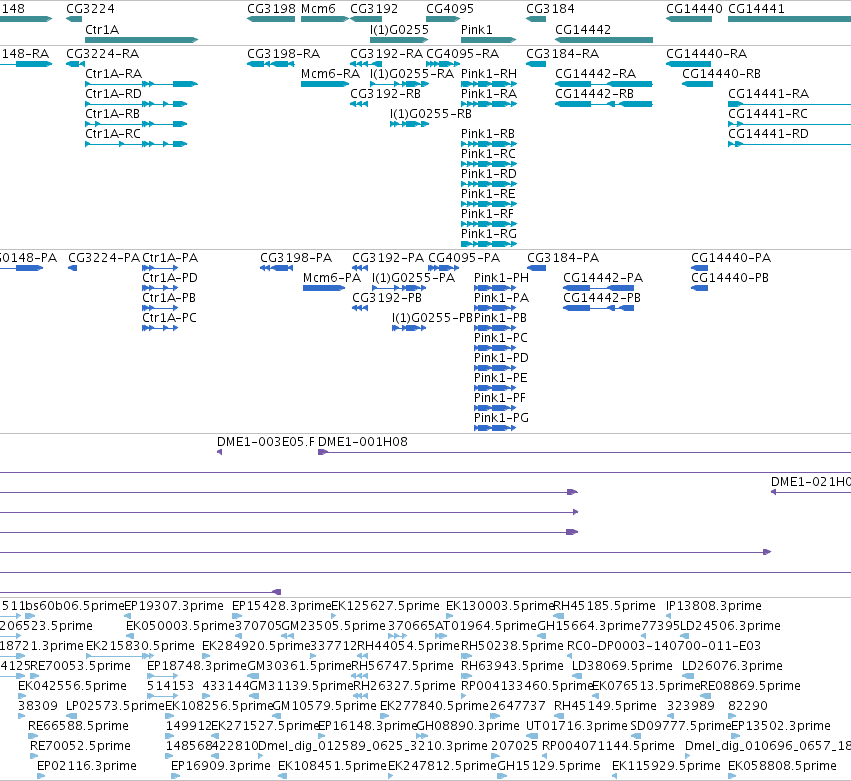Viewport: 851px width, 781px height.
Task: Click the Mcm6-RA transcript
Action: [325, 84]
